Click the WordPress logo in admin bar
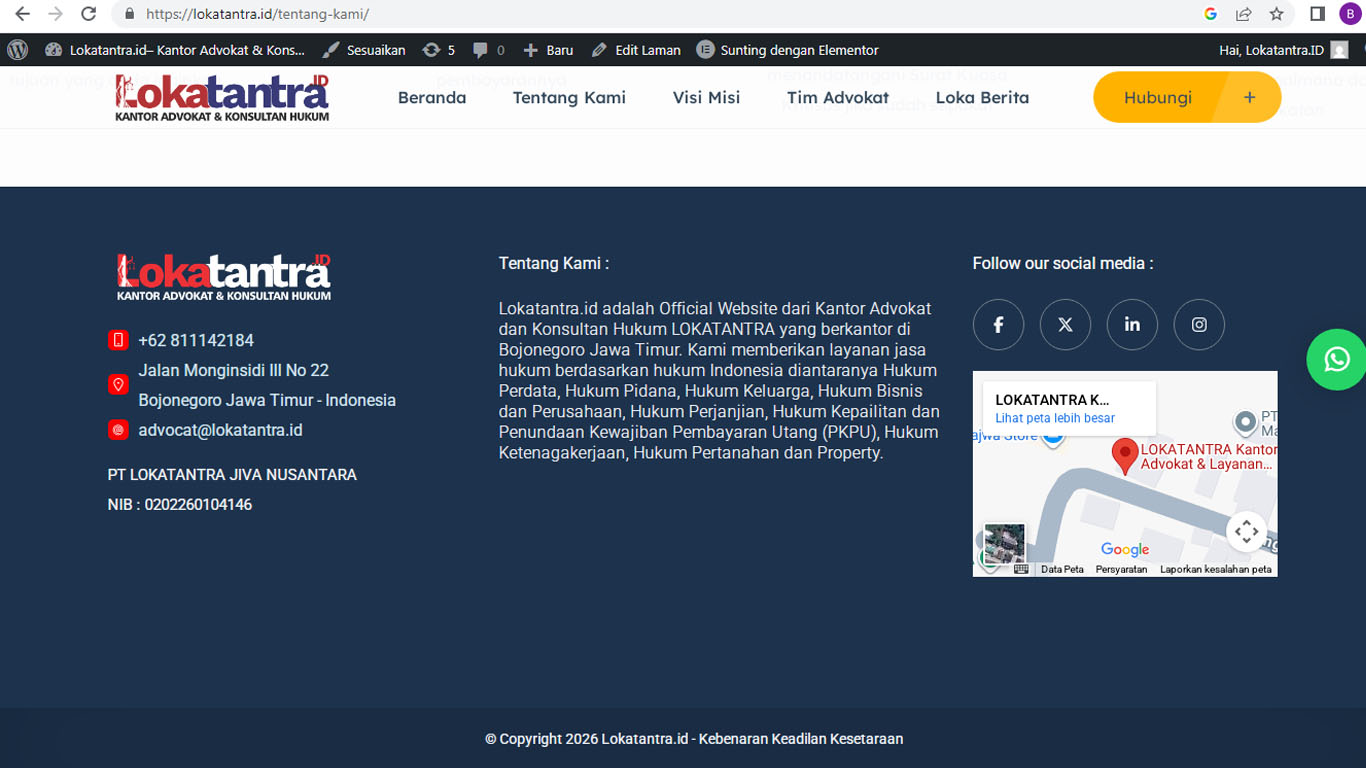The image size is (1366, 768). pyautogui.click(x=17, y=50)
